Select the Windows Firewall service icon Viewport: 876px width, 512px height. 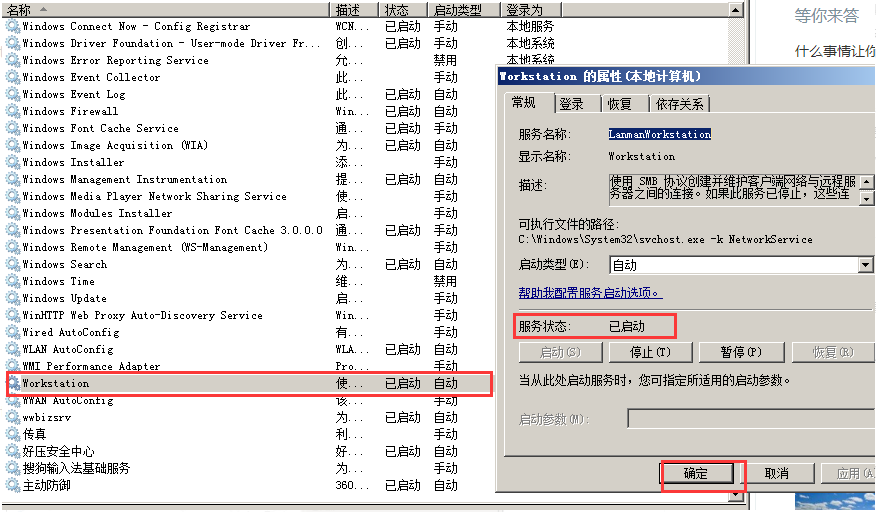pyautogui.click(x=12, y=111)
